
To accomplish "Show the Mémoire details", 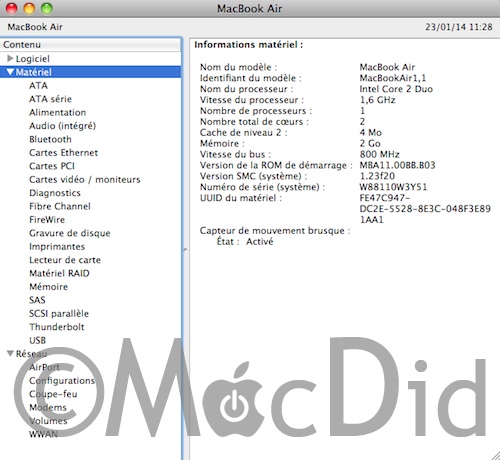I will point(48,287).
